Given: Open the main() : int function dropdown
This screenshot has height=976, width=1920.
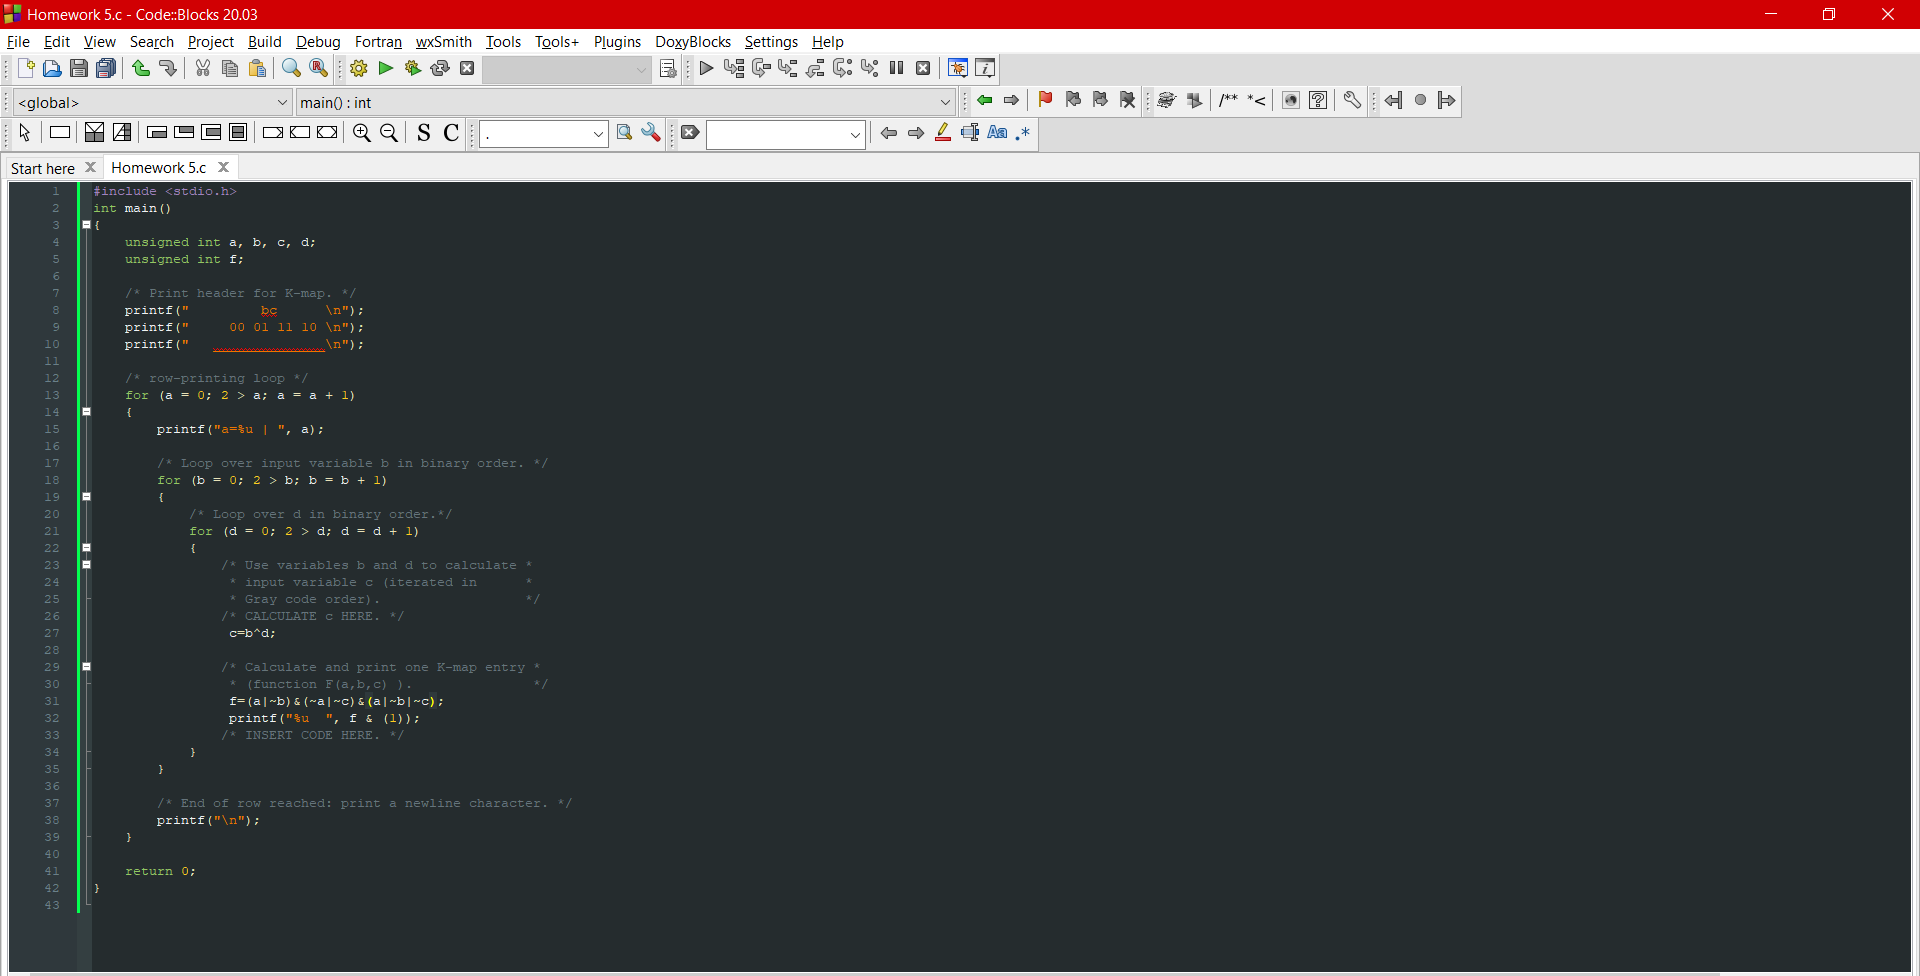Looking at the screenshot, I should tap(626, 102).
